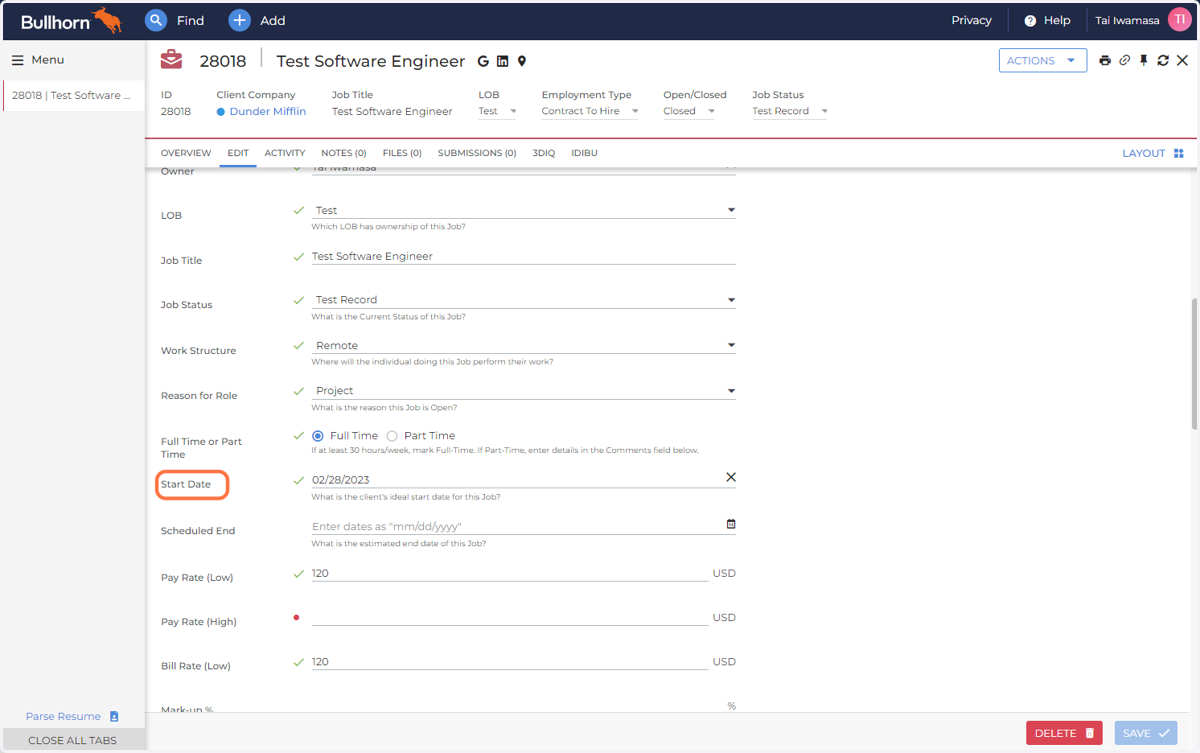Click the DELETE button
The height and width of the screenshot is (753, 1200).
tap(1064, 733)
